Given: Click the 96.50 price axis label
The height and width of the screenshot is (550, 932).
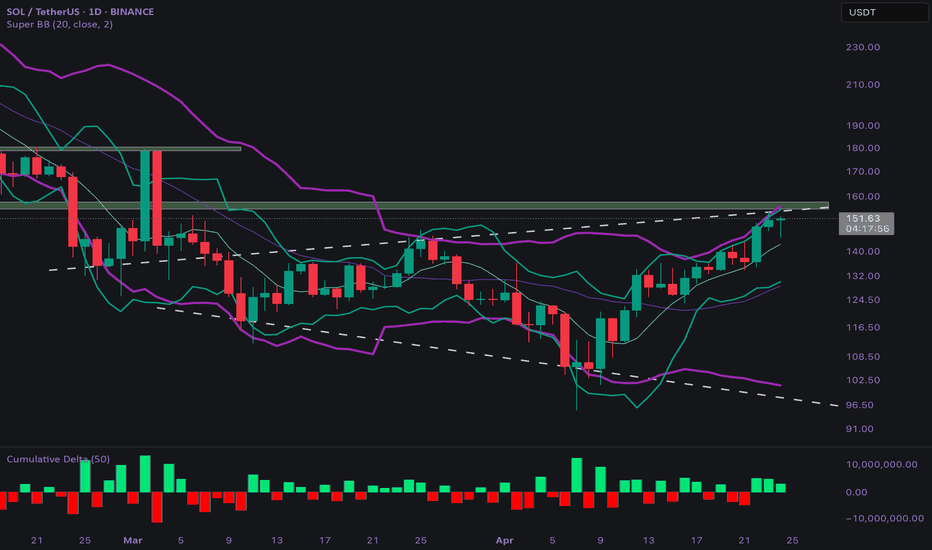Looking at the screenshot, I should point(859,405).
